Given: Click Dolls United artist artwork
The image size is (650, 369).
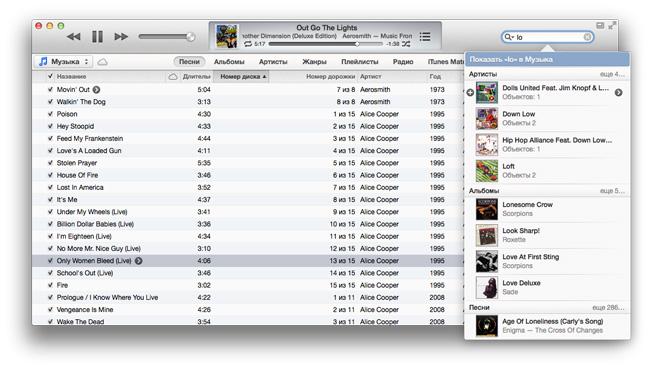Looking at the screenshot, I should coord(487,92).
